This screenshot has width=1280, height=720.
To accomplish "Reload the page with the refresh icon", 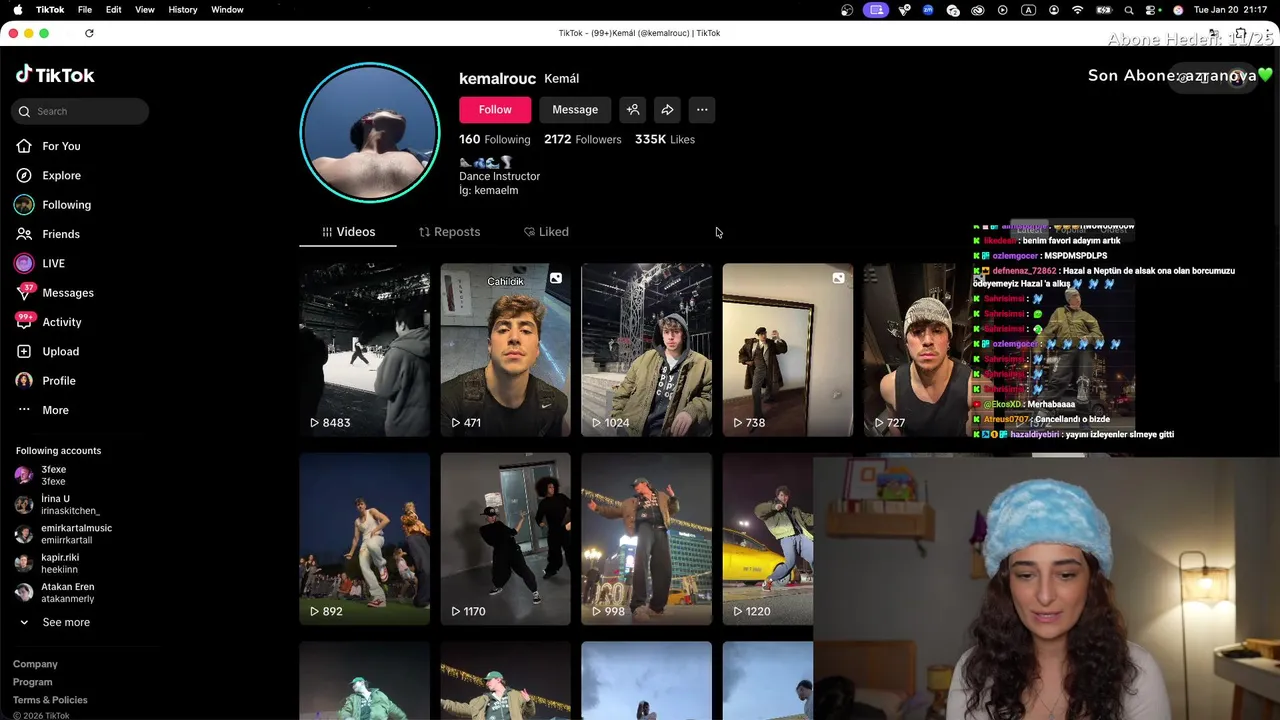I will click(89, 33).
